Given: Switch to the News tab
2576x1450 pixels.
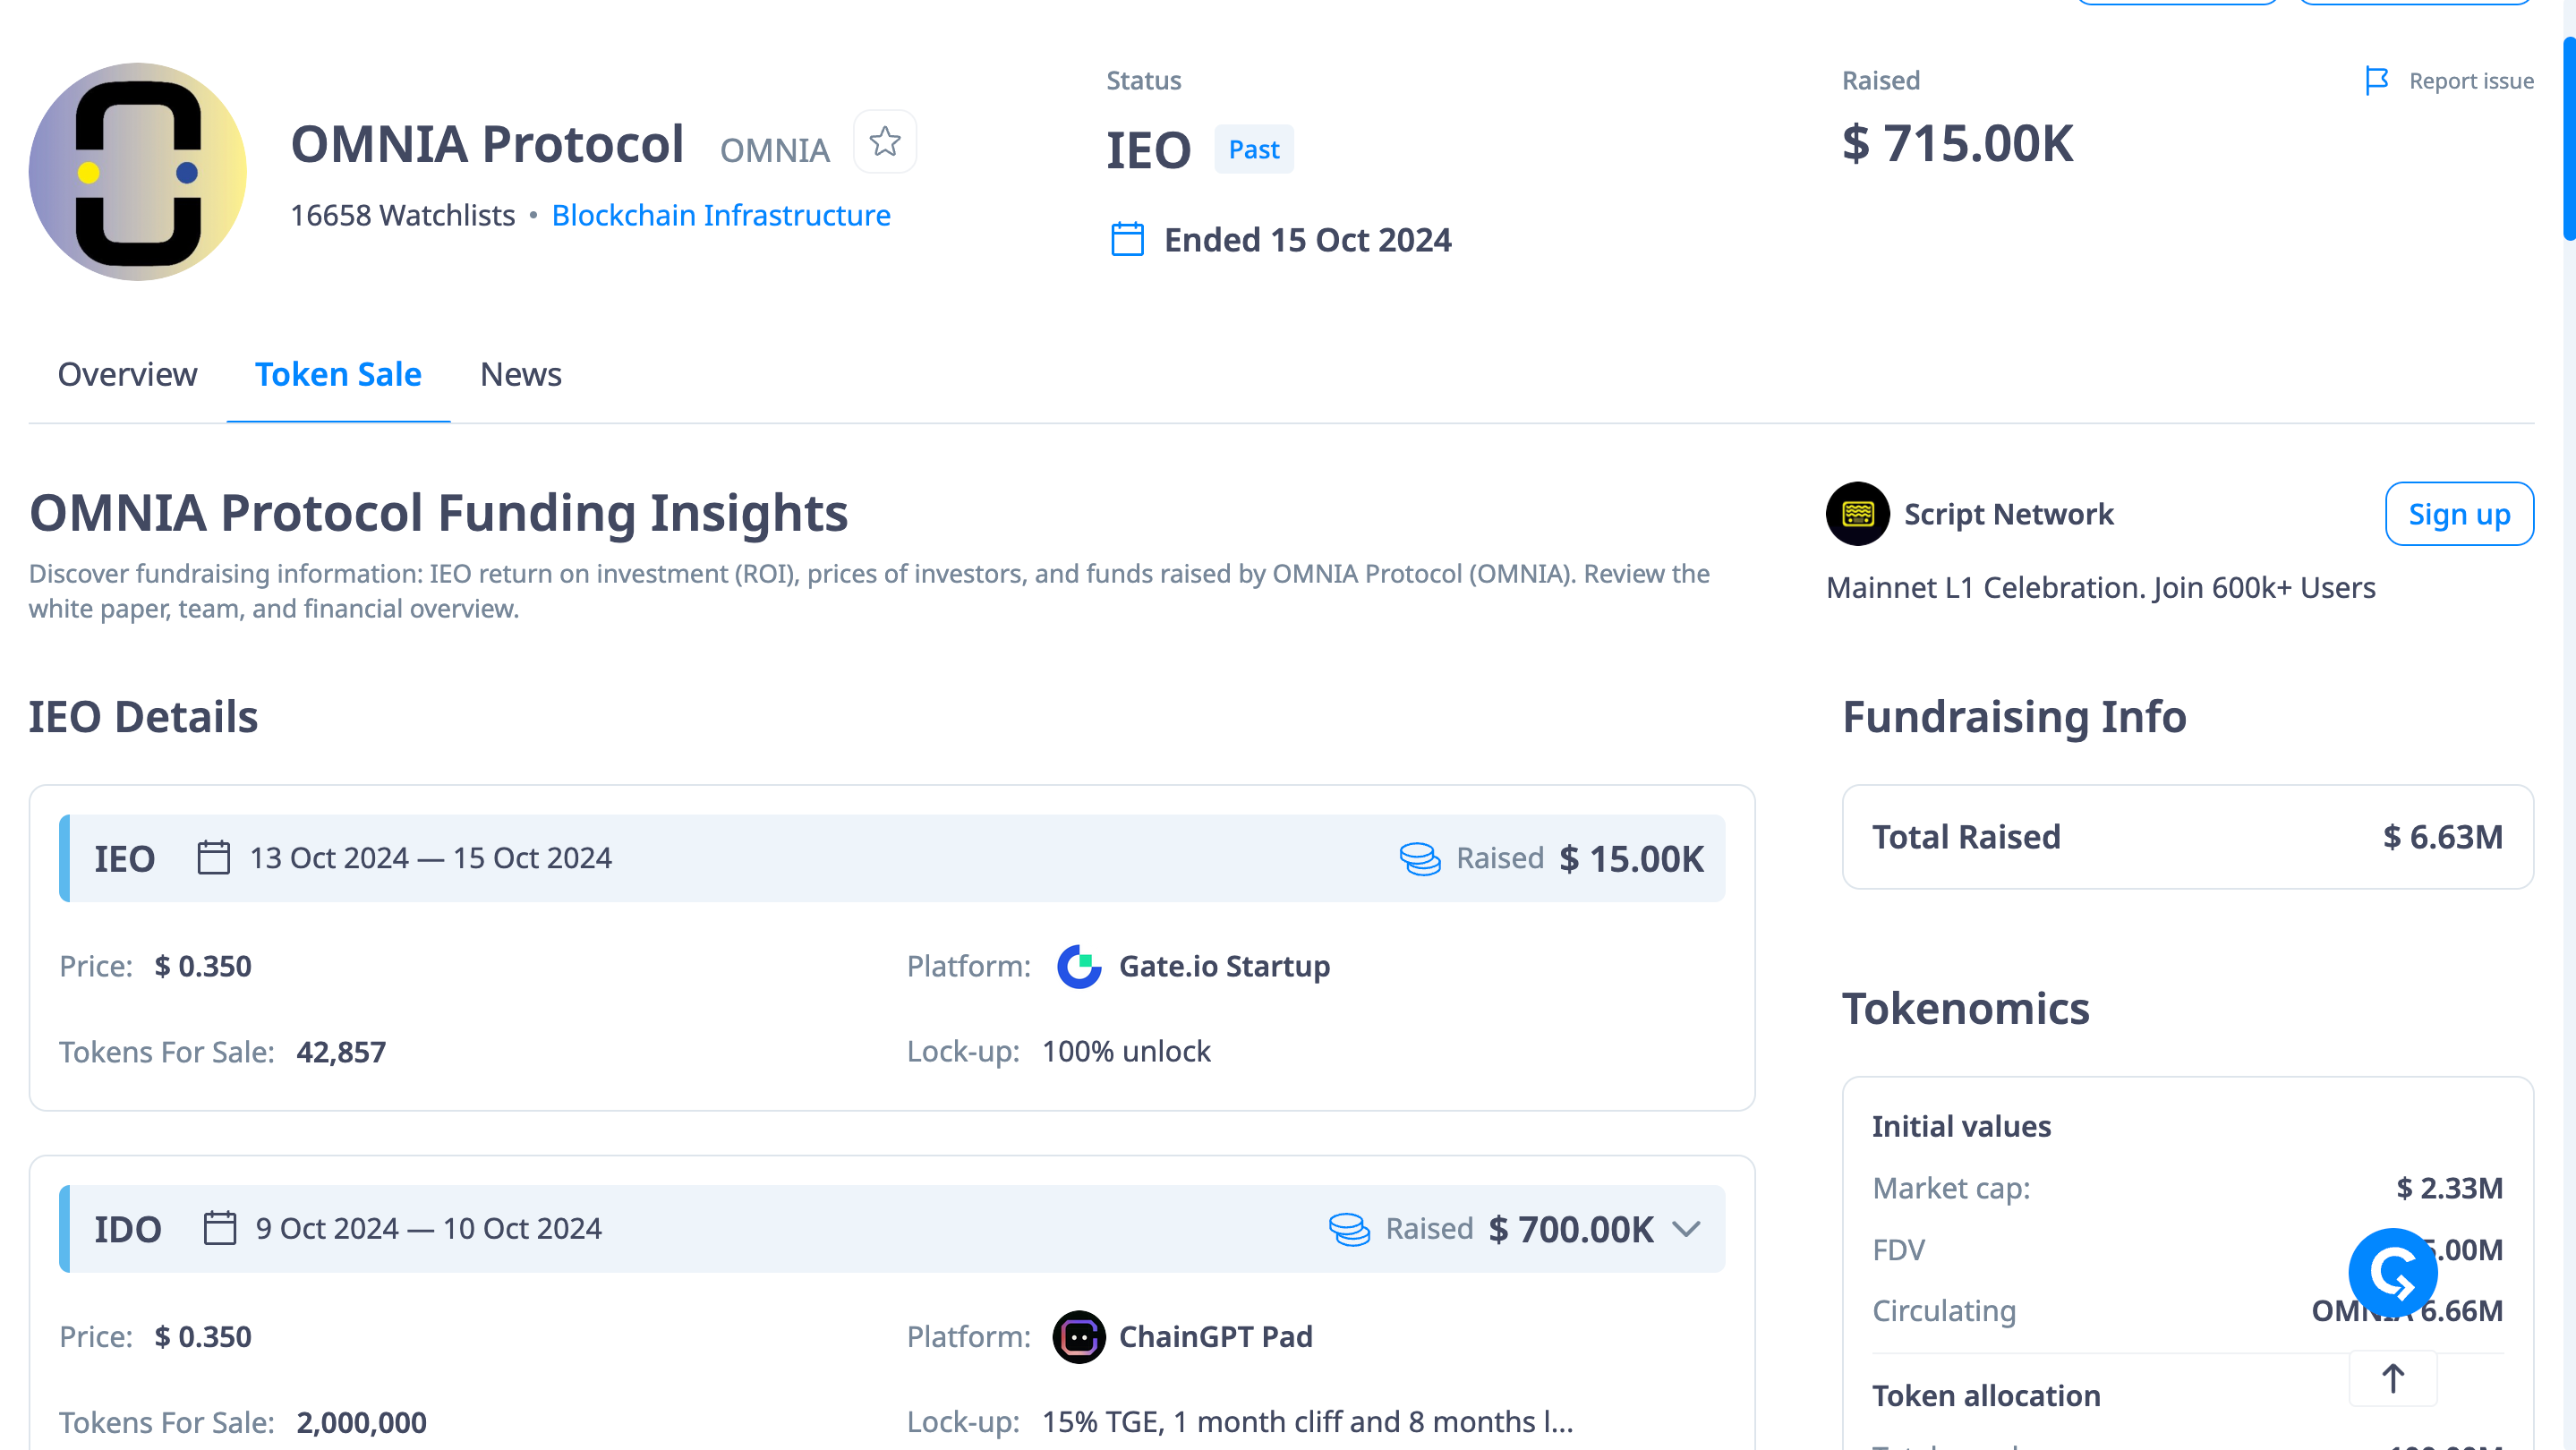Looking at the screenshot, I should coord(520,373).
